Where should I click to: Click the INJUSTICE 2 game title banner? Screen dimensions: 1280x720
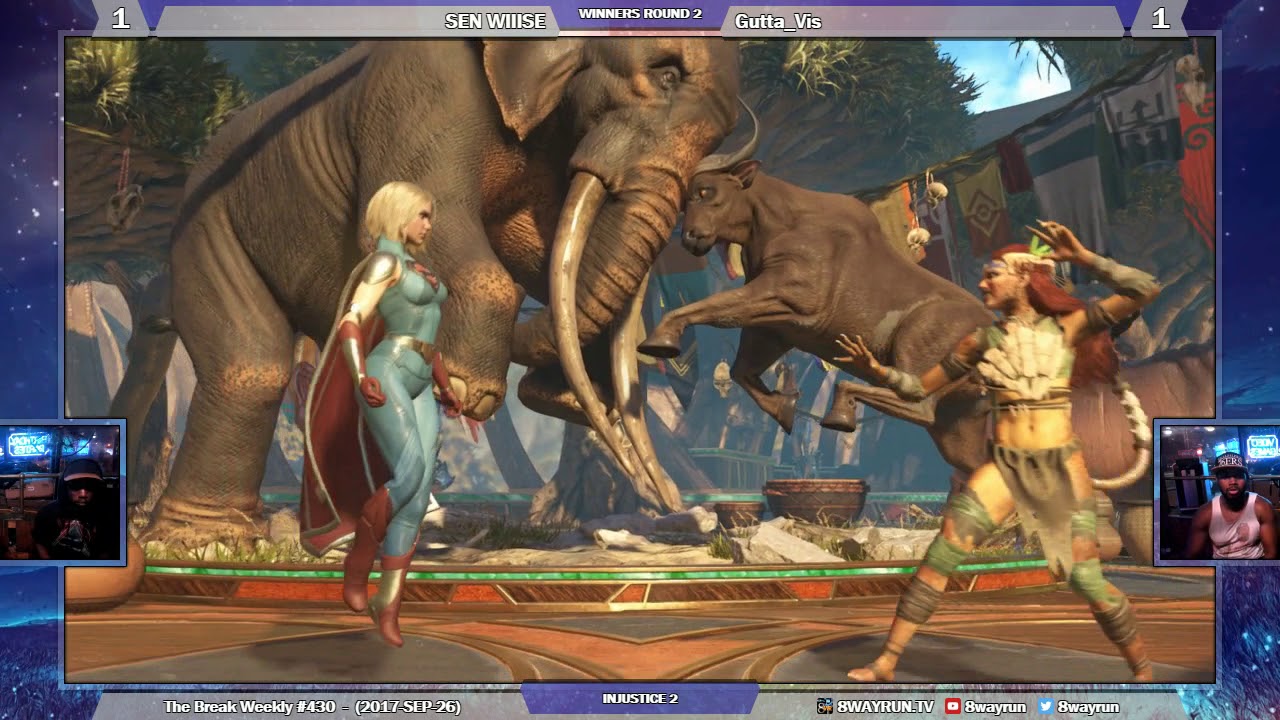640,698
